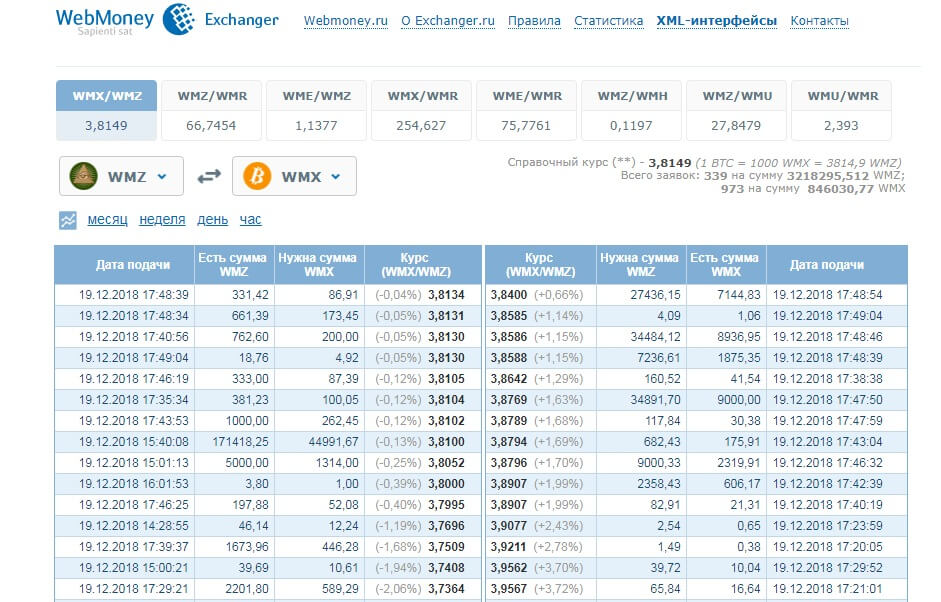Click the date 19.12.2018 17:38:38
941x602 pixels.
pos(828,379)
